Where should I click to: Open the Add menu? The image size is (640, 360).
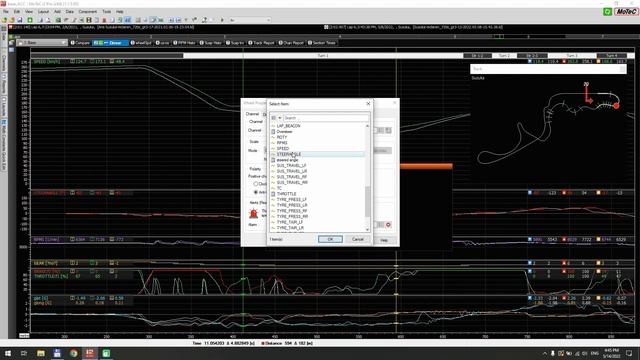tap(58, 11)
